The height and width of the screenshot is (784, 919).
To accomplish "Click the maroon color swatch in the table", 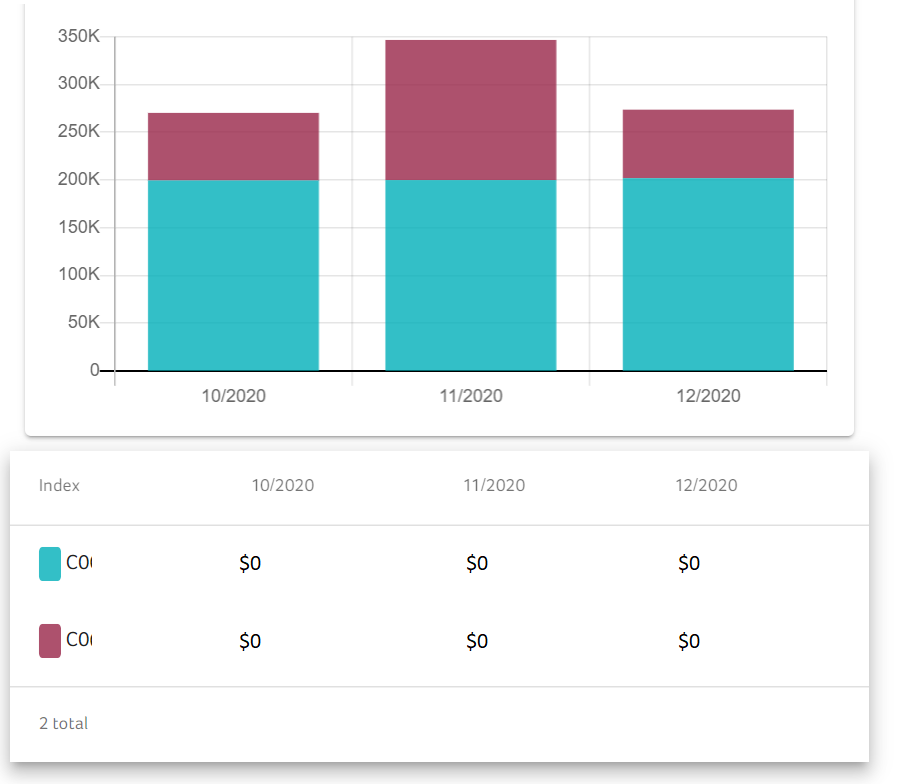I will tap(50, 641).
